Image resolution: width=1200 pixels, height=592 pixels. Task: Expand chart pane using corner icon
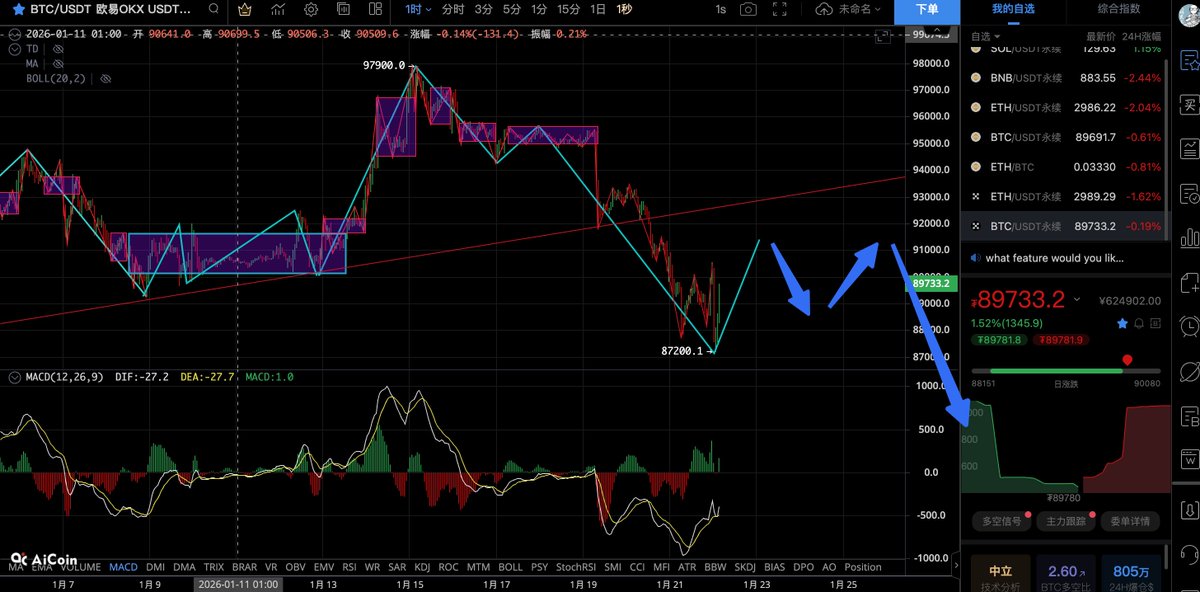coord(882,37)
